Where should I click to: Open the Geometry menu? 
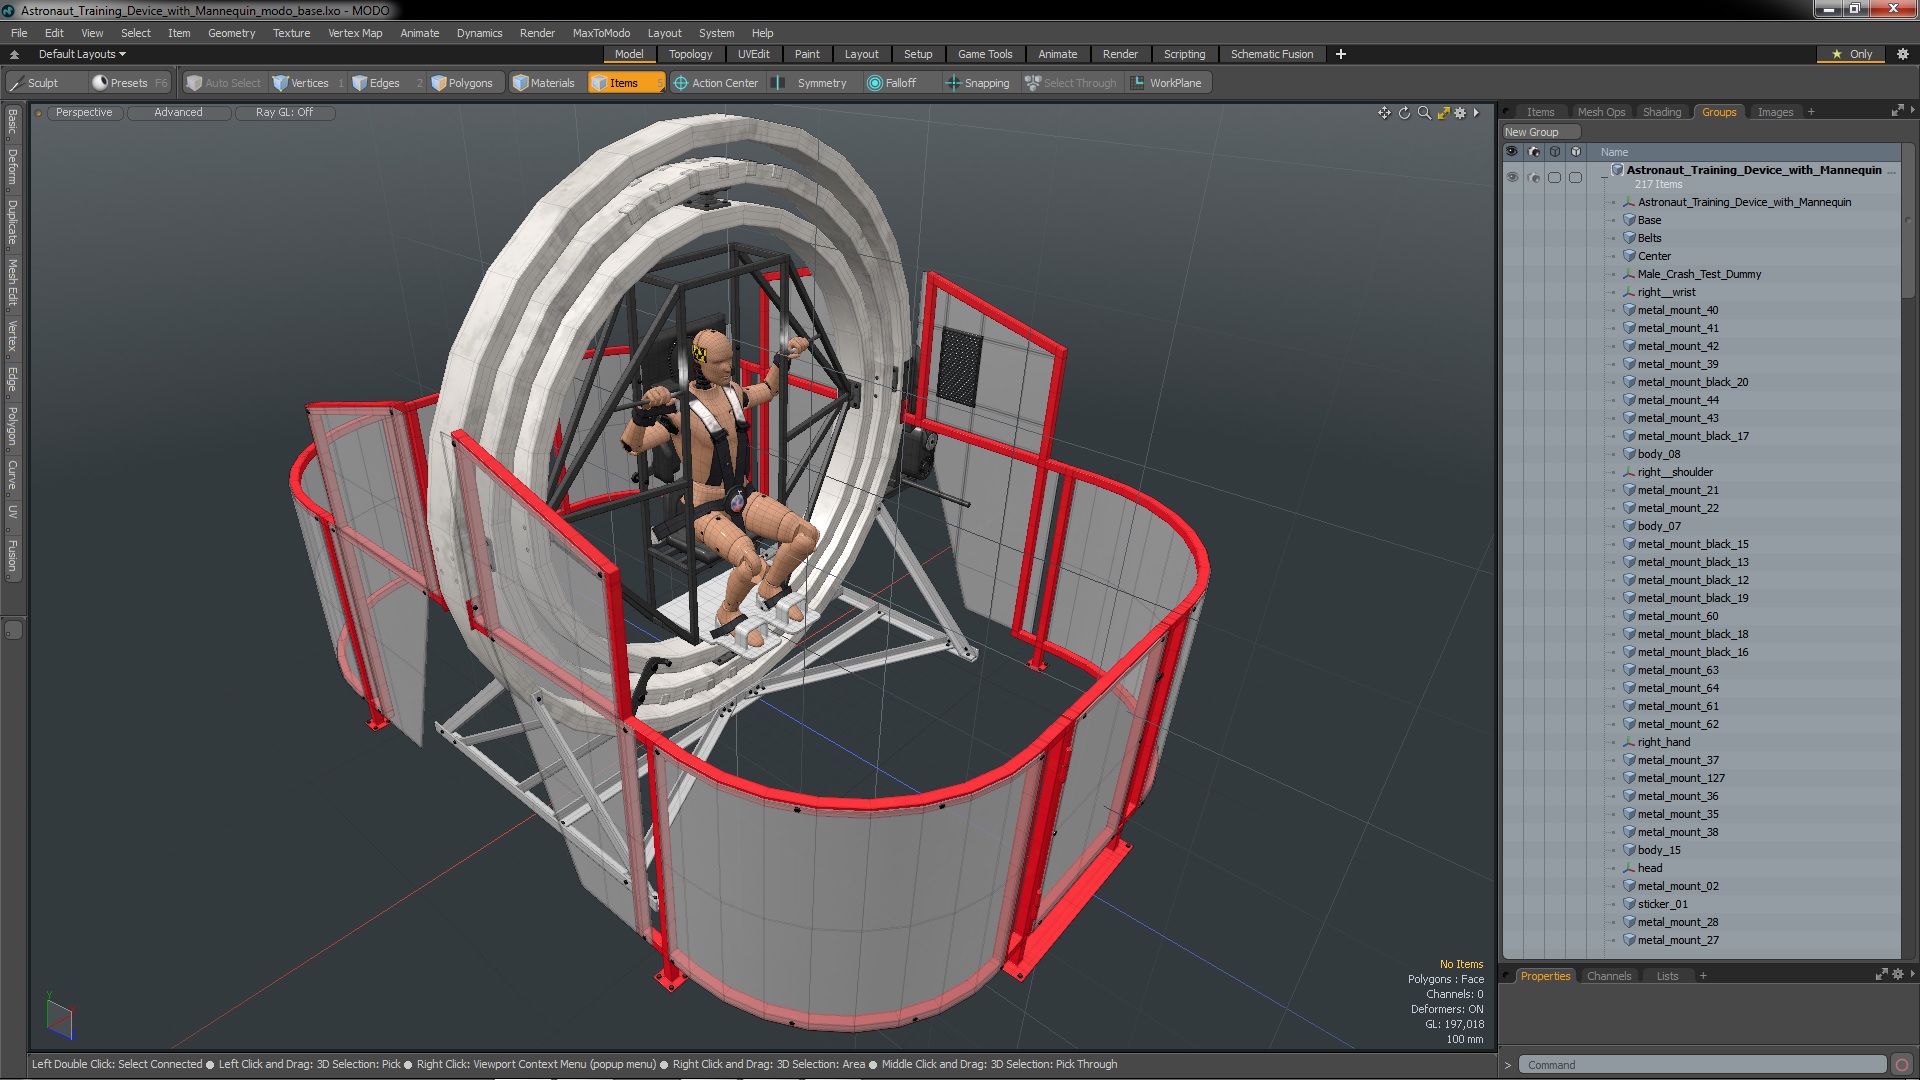(x=231, y=33)
